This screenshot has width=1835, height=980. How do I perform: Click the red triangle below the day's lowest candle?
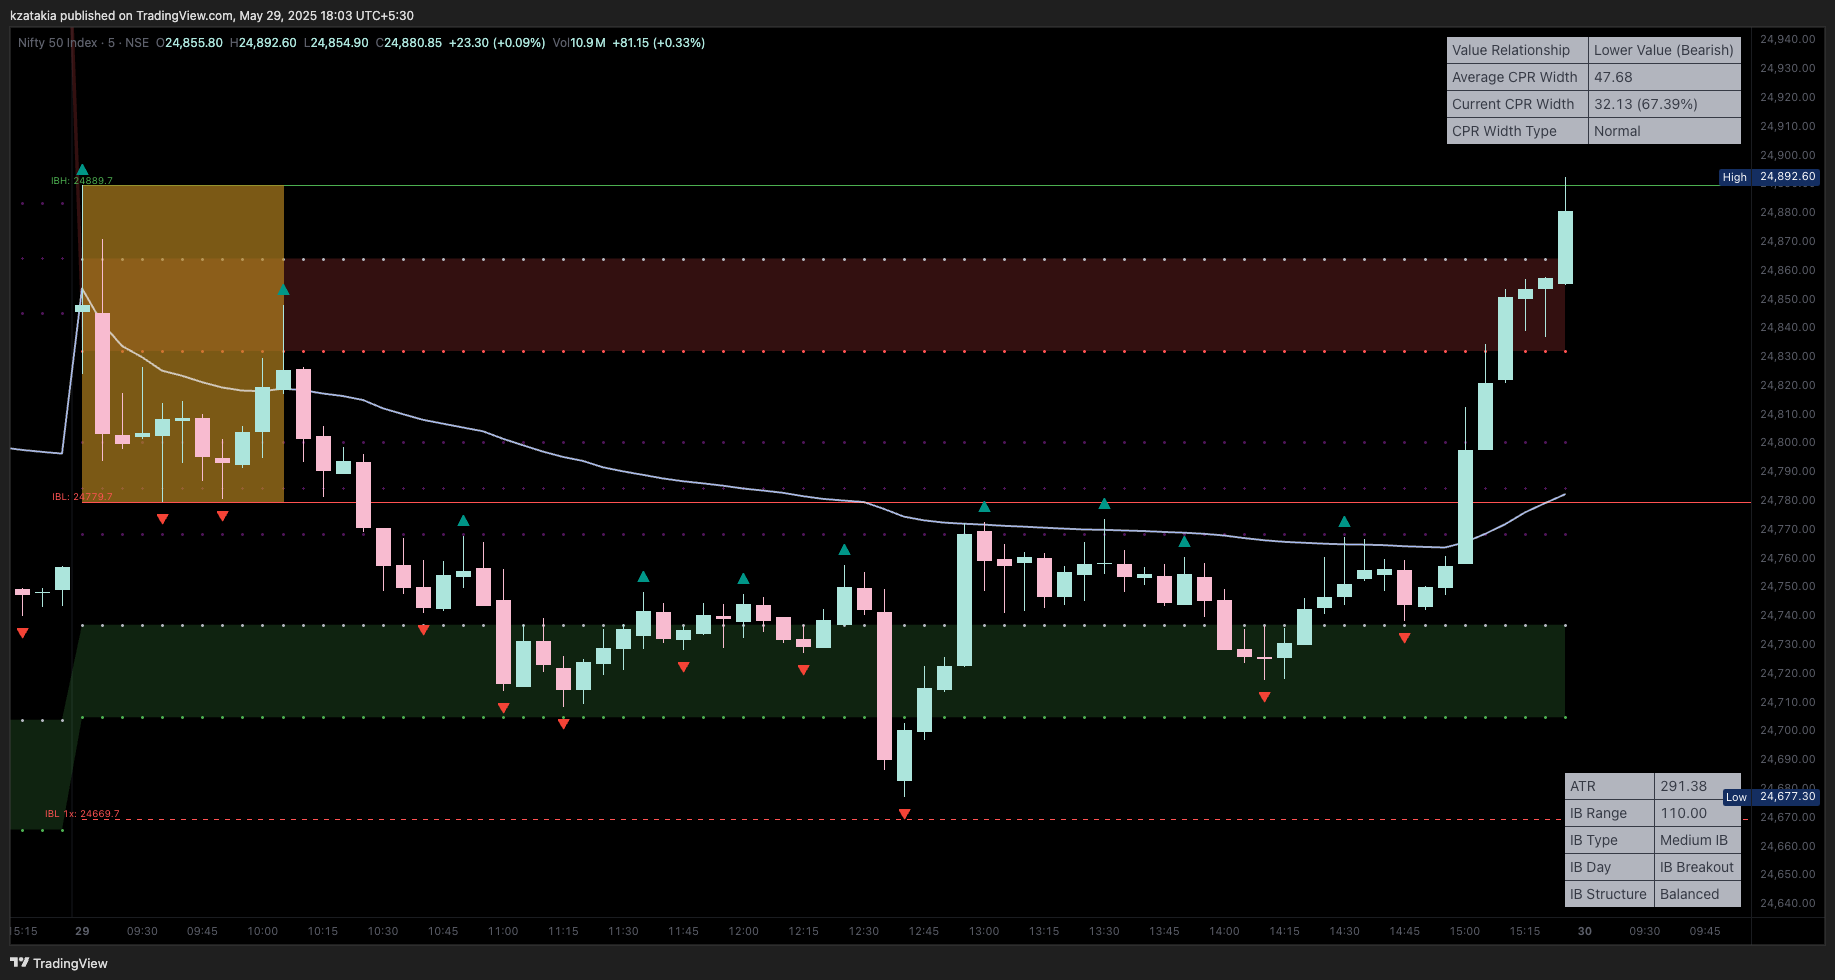coord(904,814)
